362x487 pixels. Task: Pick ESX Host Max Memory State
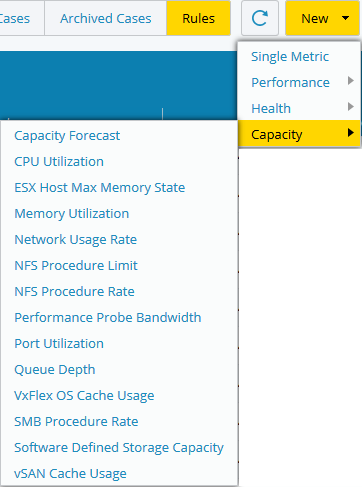[x=100, y=188]
